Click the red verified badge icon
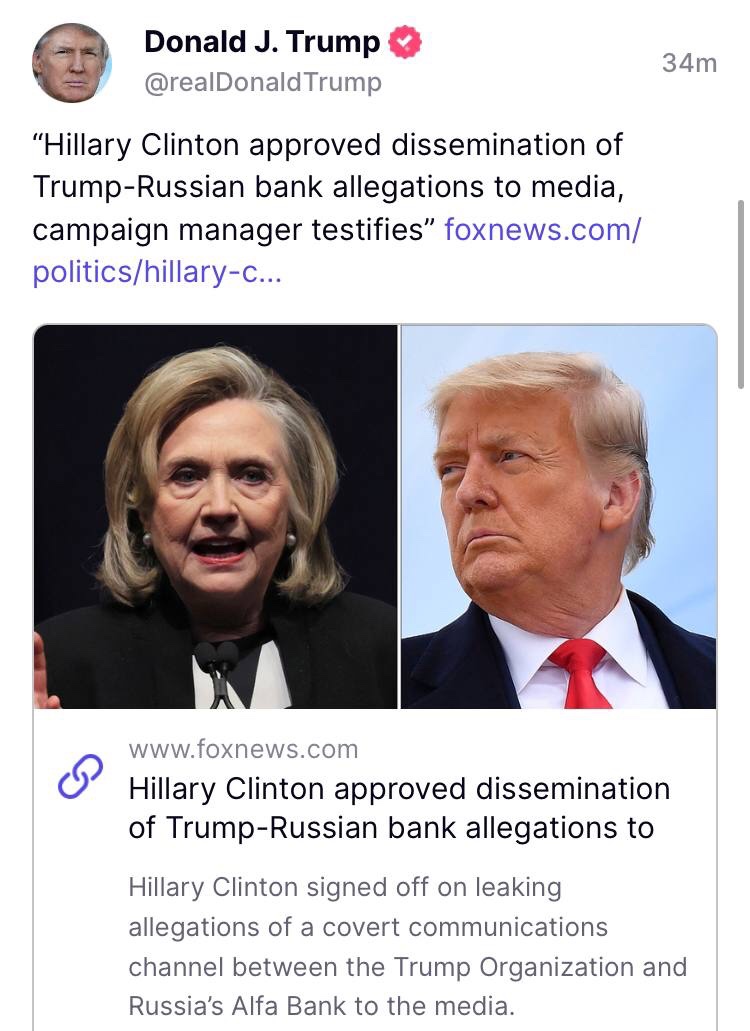The height and width of the screenshot is (1031, 750). pos(405,42)
